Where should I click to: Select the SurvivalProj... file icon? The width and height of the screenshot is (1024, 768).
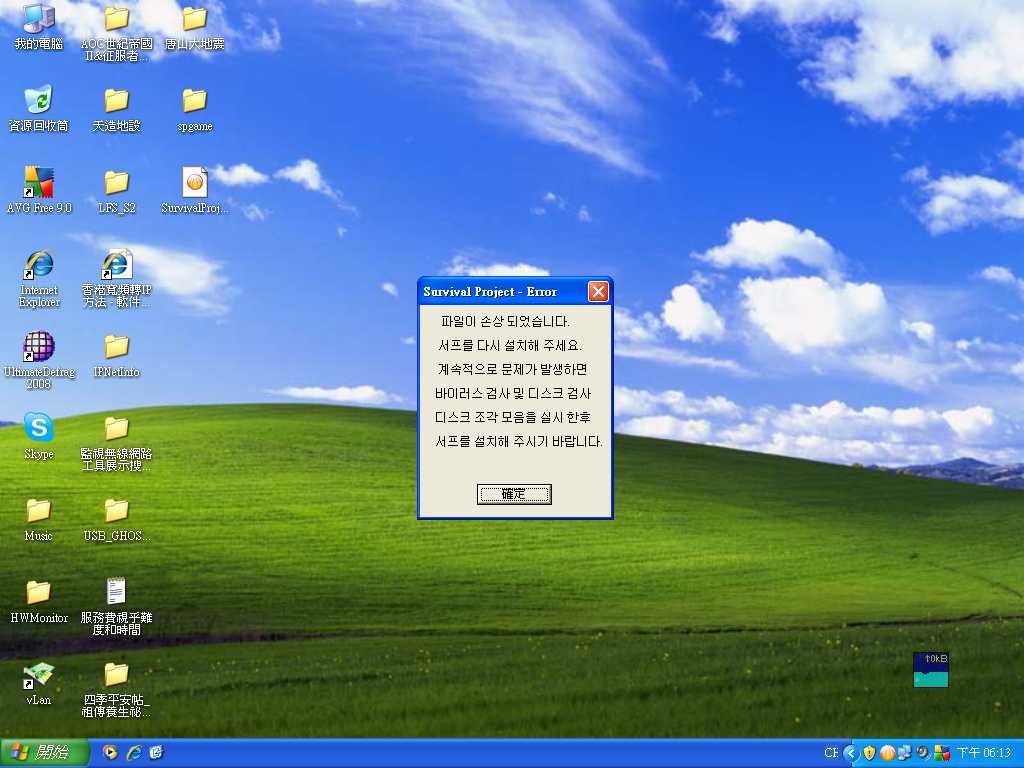pyautogui.click(x=195, y=191)
